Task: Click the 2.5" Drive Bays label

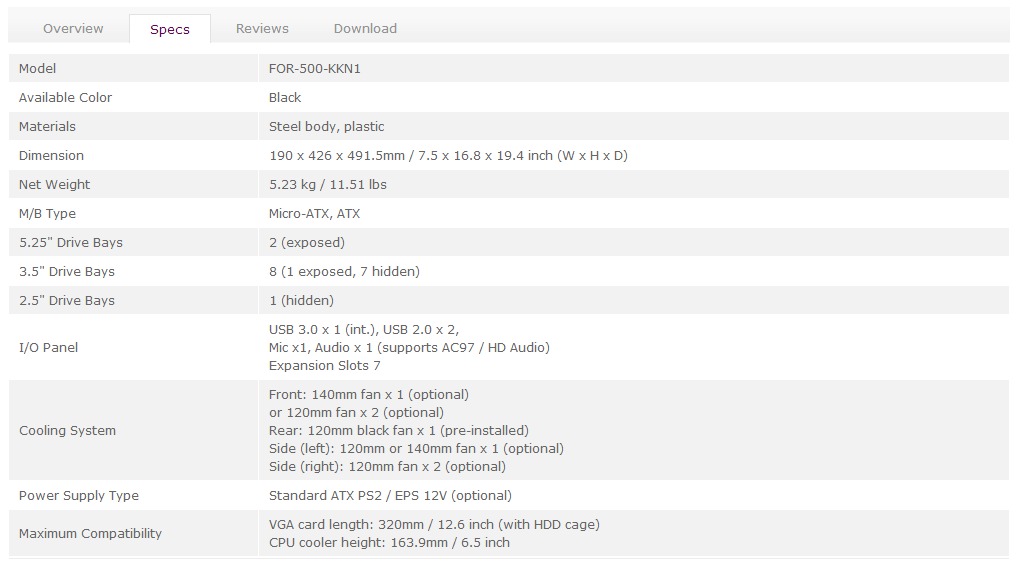Action: click(67, 301)
